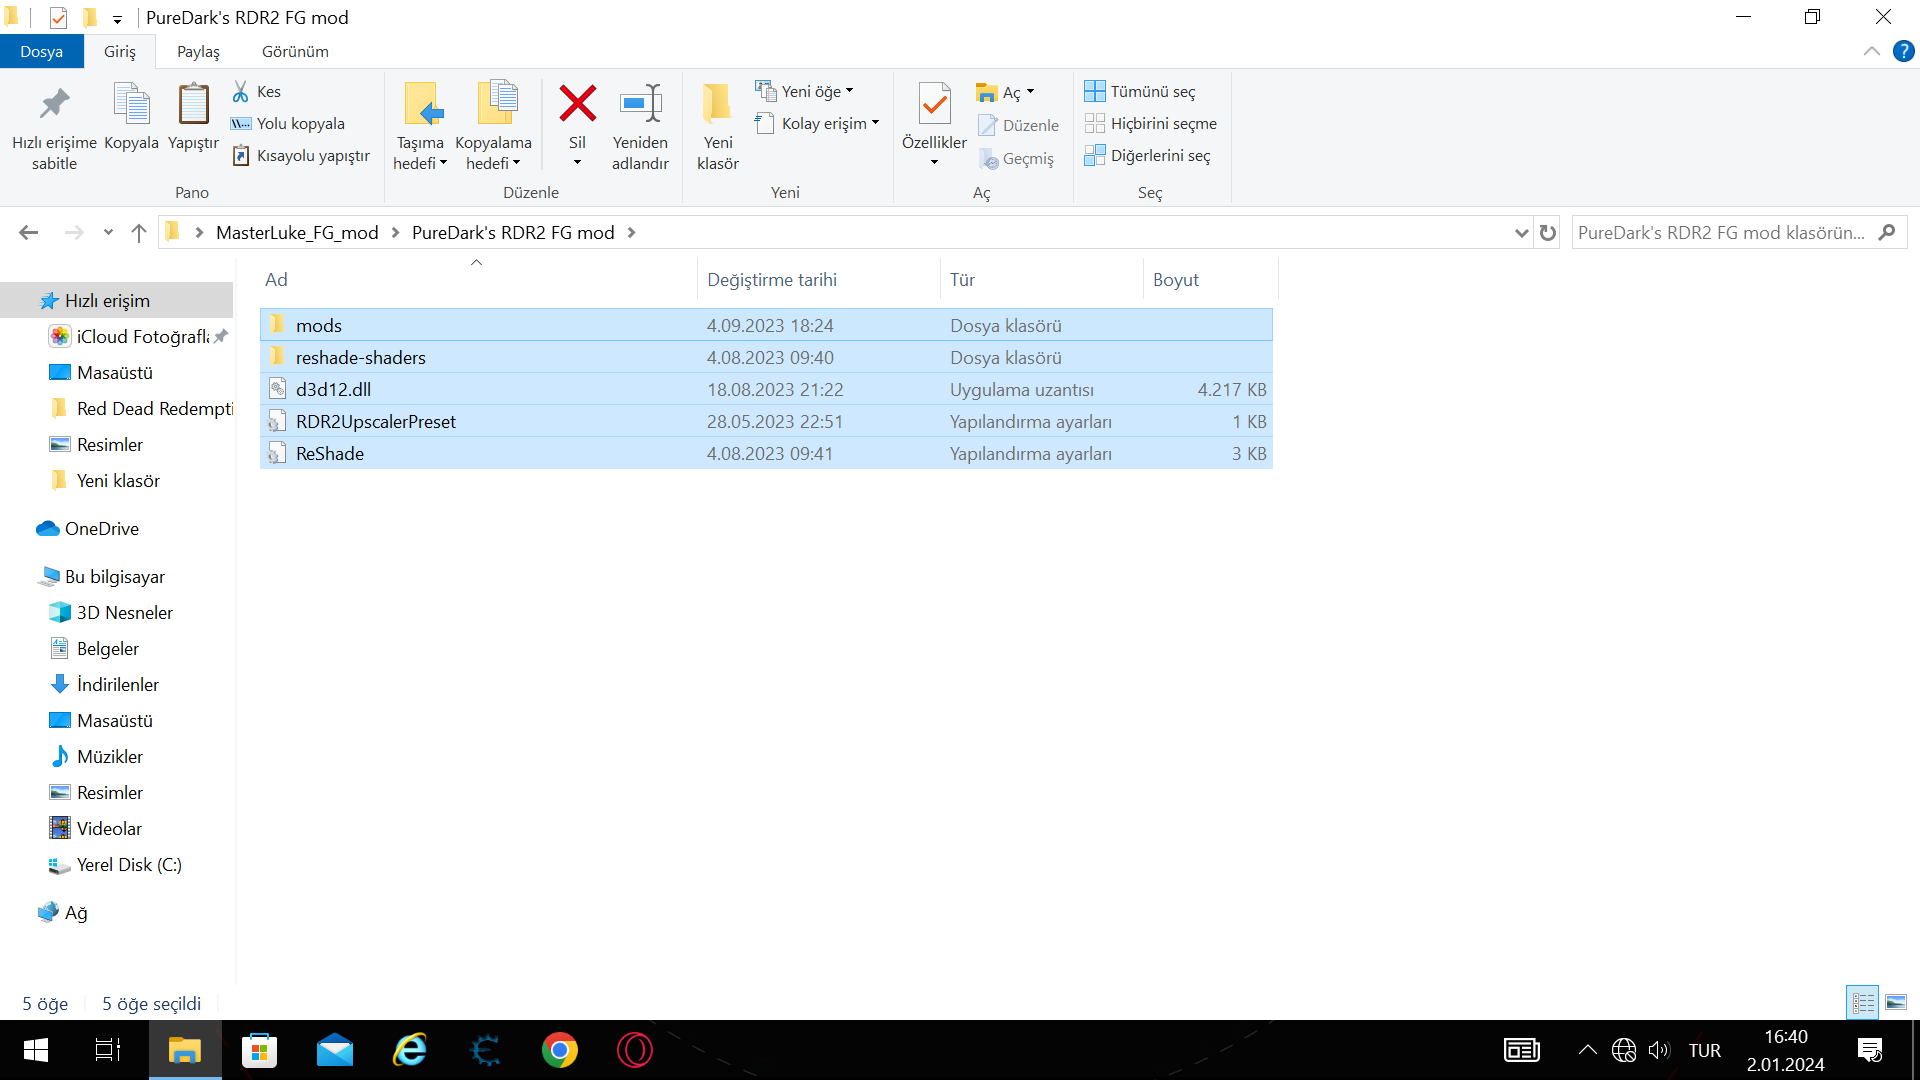Create a folder with Yeni klasör icon
Image resolution: width=1920 pixels, height=1080 pixels.
(717, 105)
